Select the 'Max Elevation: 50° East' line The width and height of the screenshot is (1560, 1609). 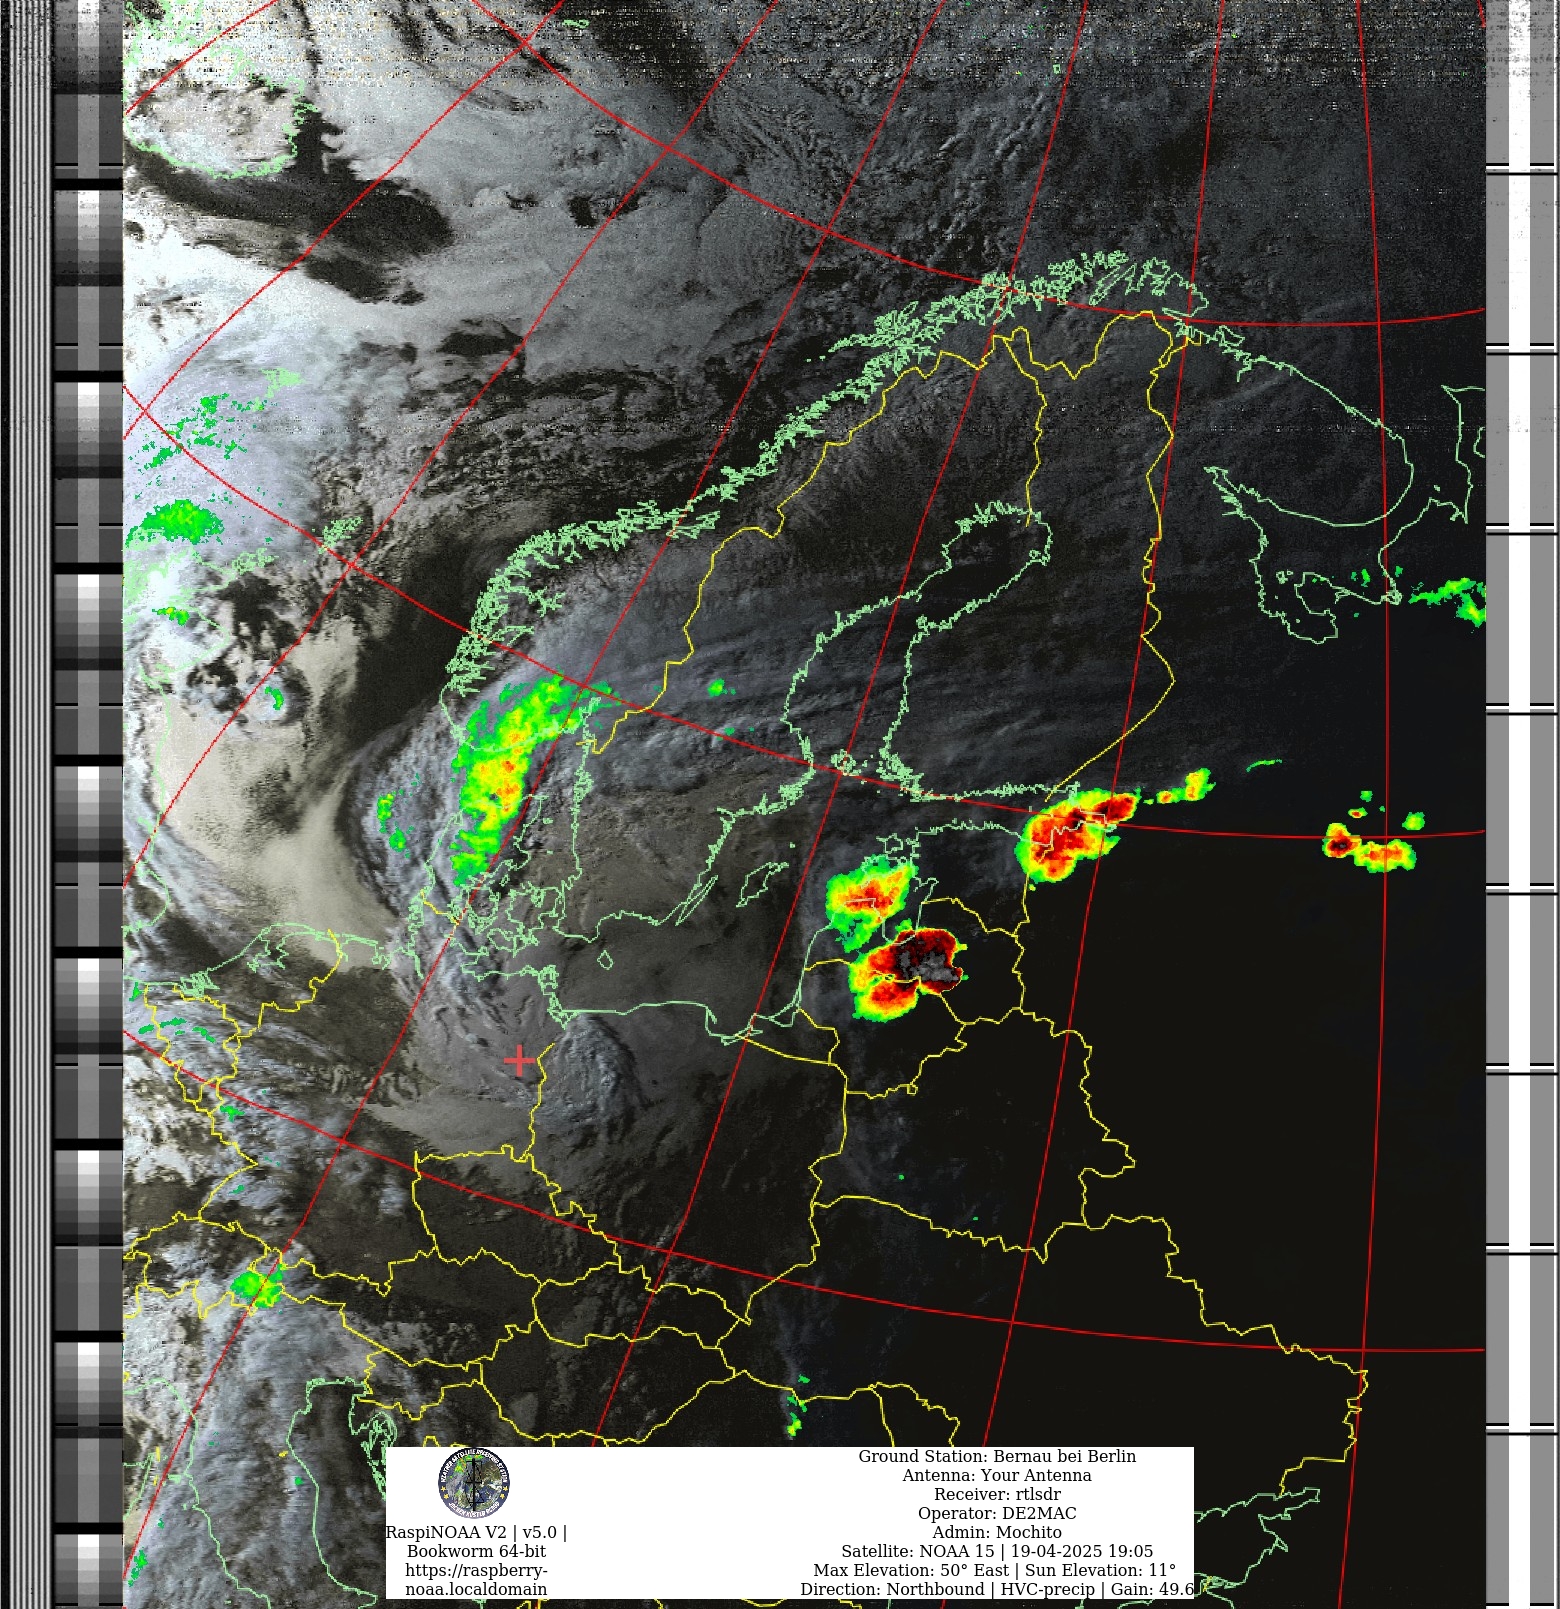pos(995,1570)
